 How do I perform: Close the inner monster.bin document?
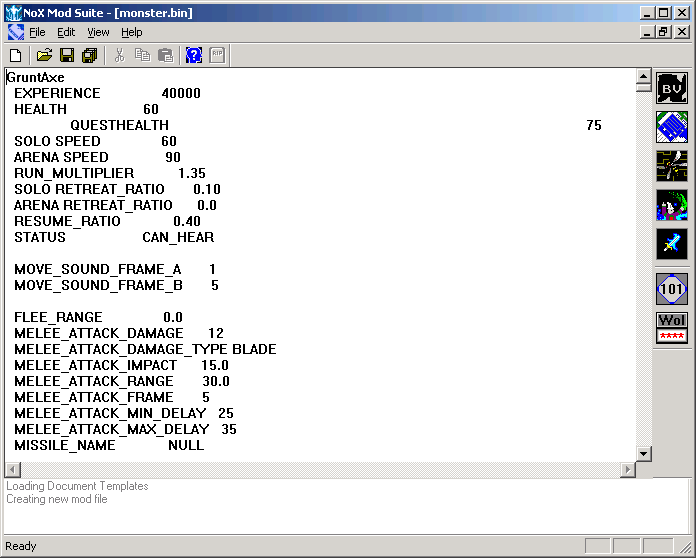[x=682, y=32]
